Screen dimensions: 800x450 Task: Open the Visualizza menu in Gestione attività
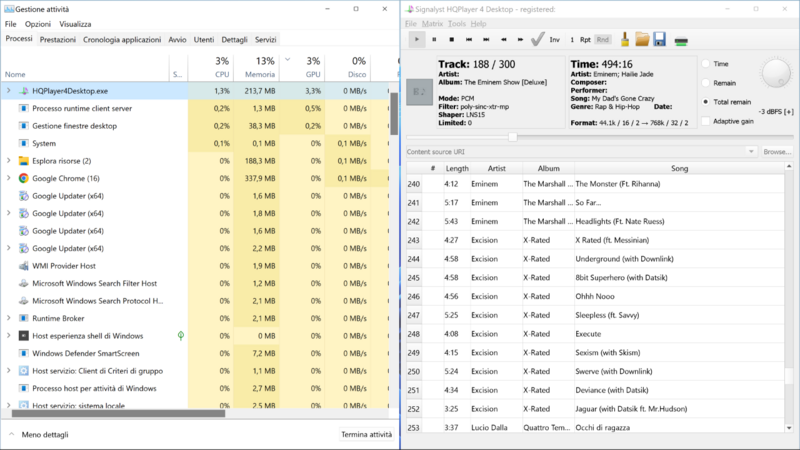click(75, 24)
